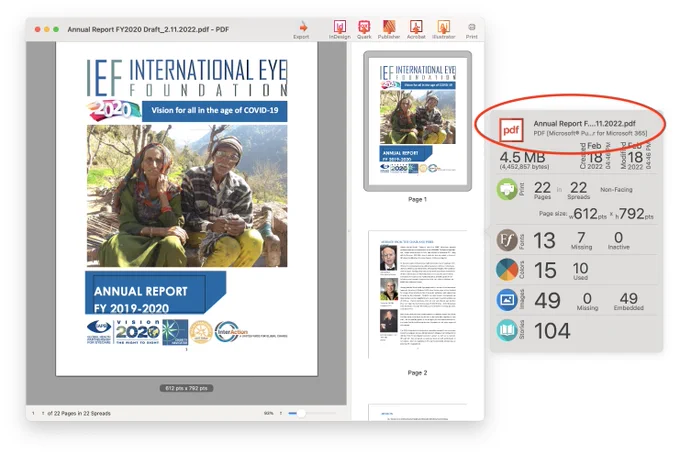Screen dimensions: 680x455
Task: Open the Acrobat conversion icon
Action: 416,27
